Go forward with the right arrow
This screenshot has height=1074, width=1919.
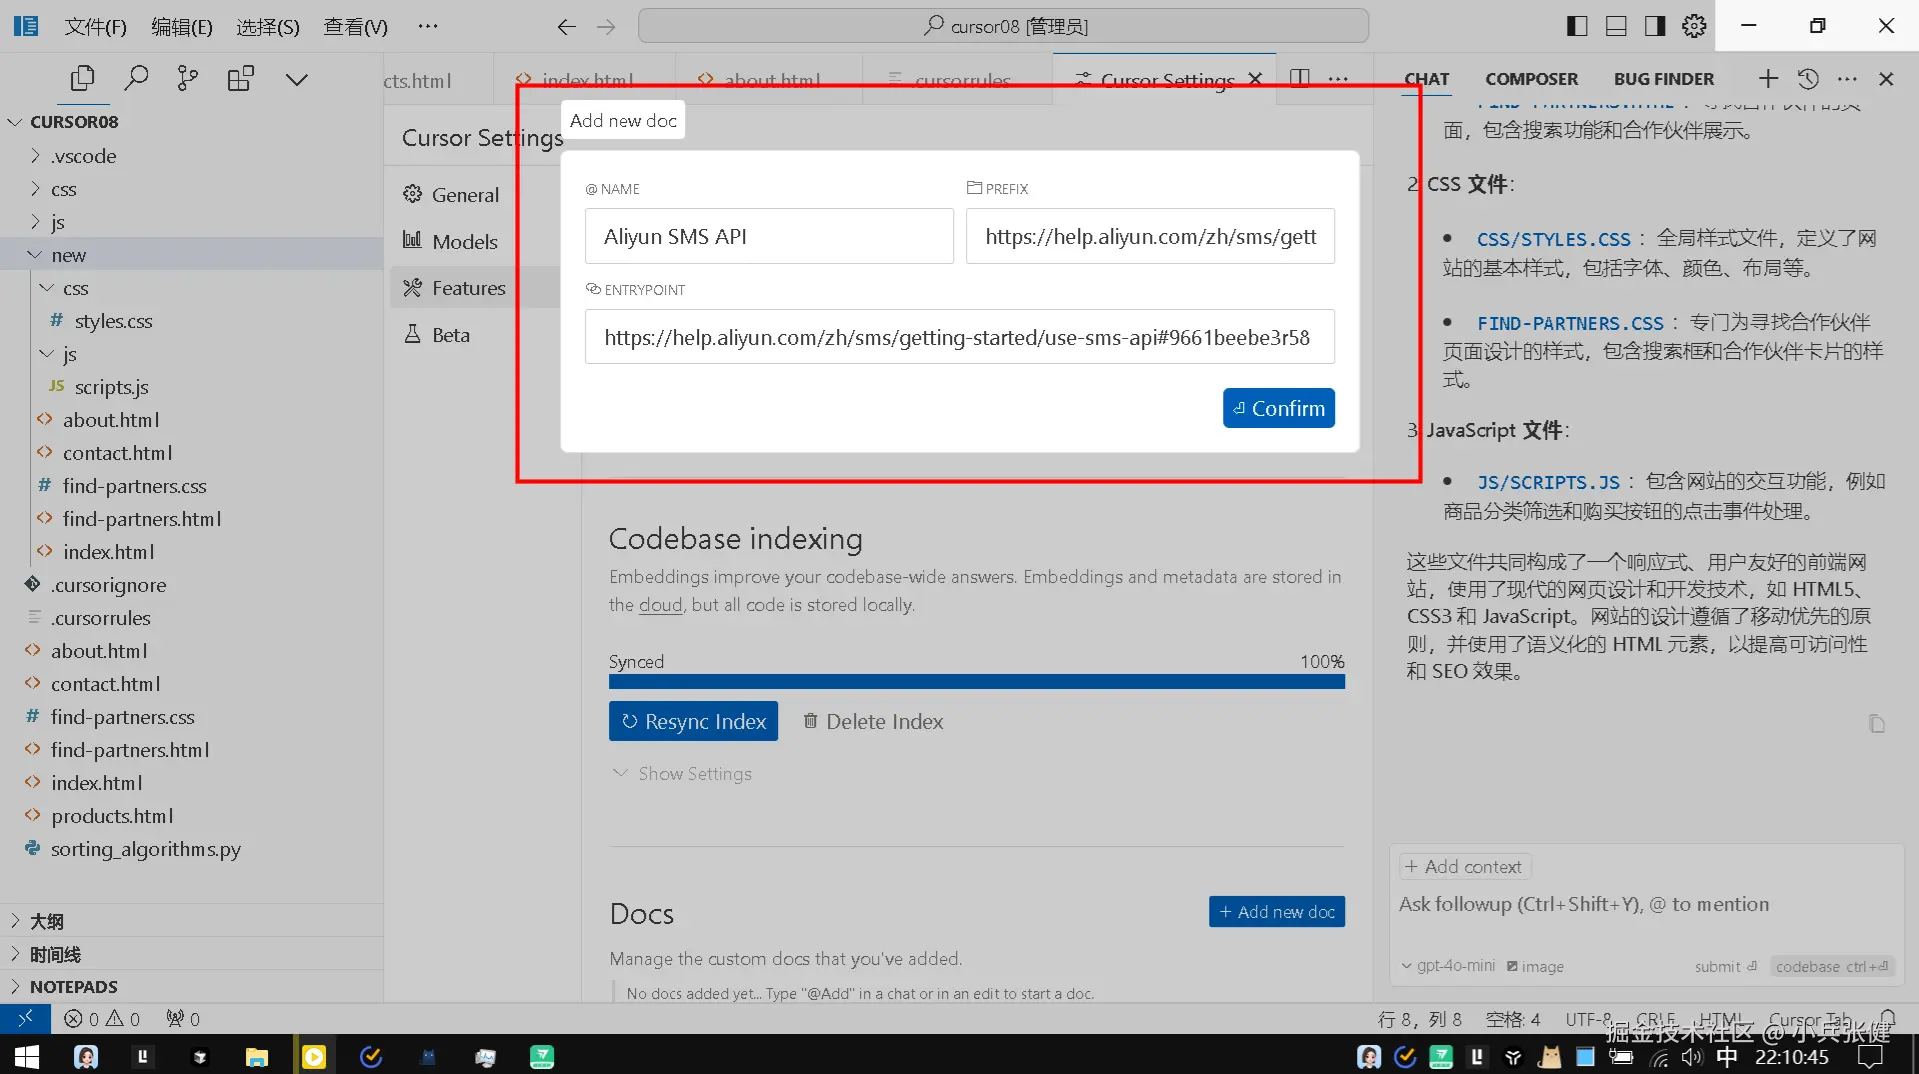[606, 27]
